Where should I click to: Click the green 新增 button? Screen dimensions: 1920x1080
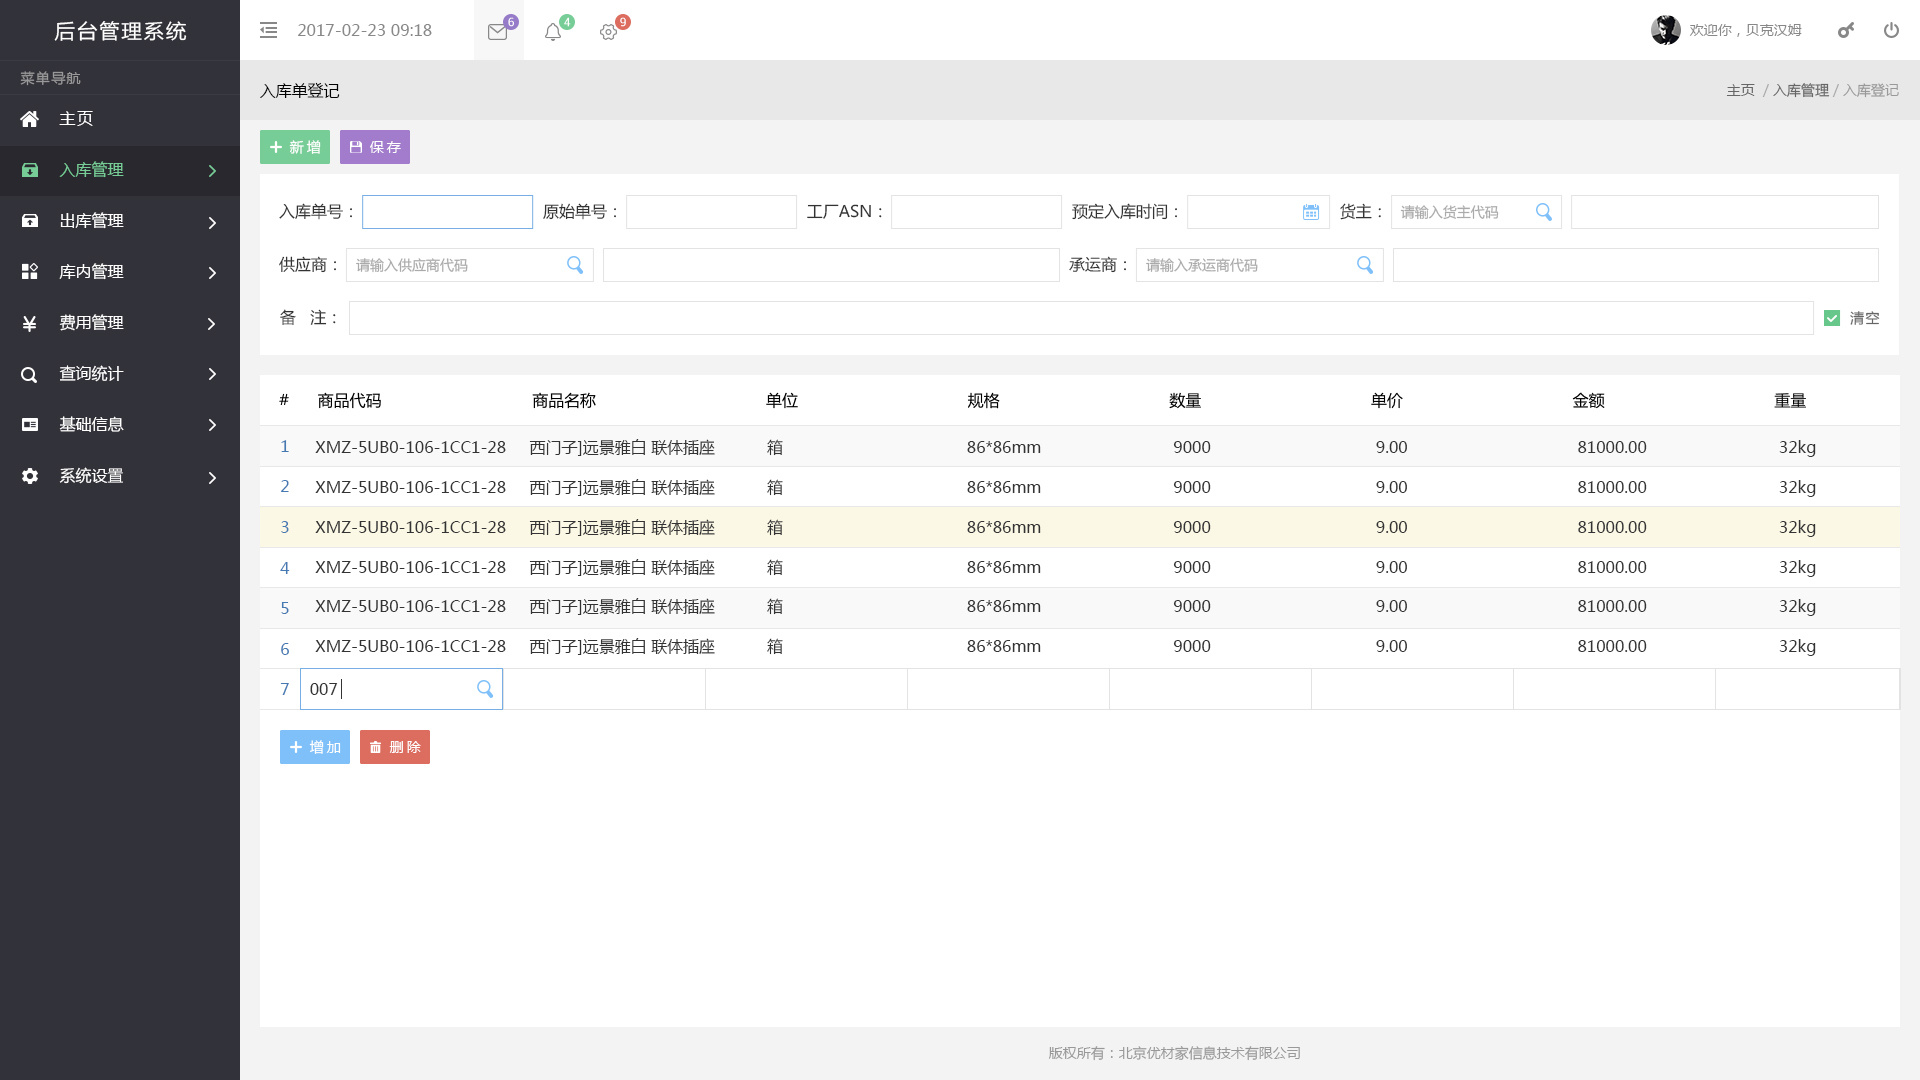tap(295, 147)
